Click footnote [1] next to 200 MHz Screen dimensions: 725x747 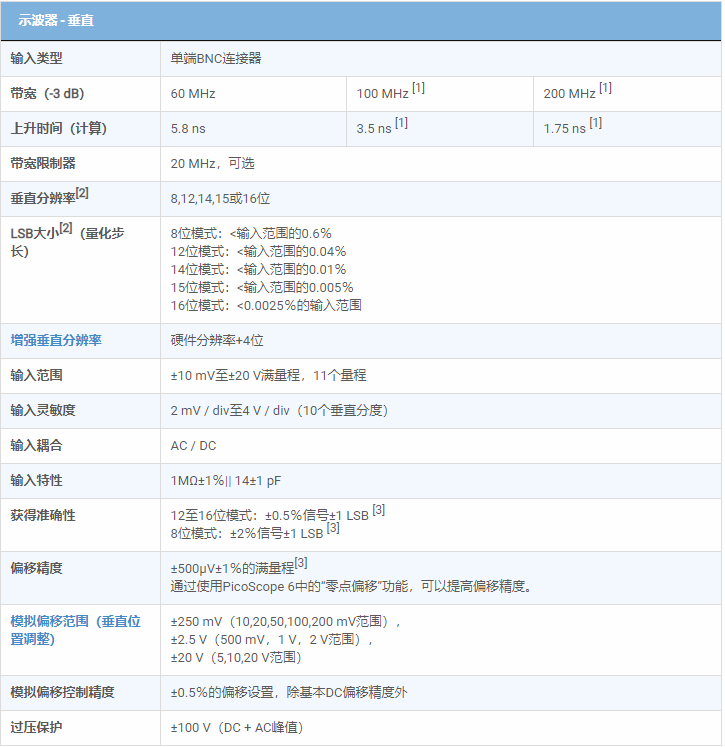pos(605,89)
